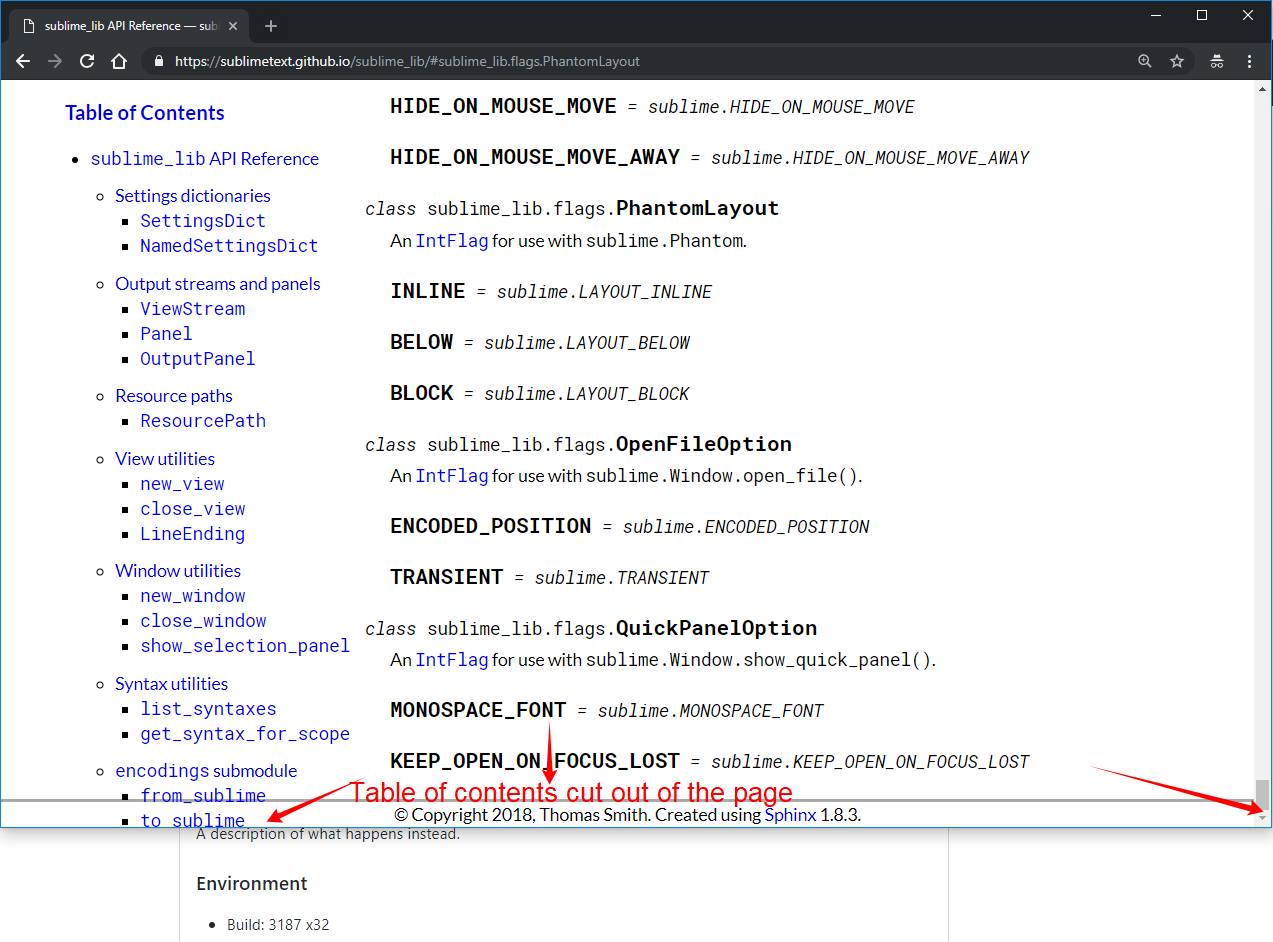Go to Settings dictionaries section
The image size is (1273, 942).
tap(193, 196)
